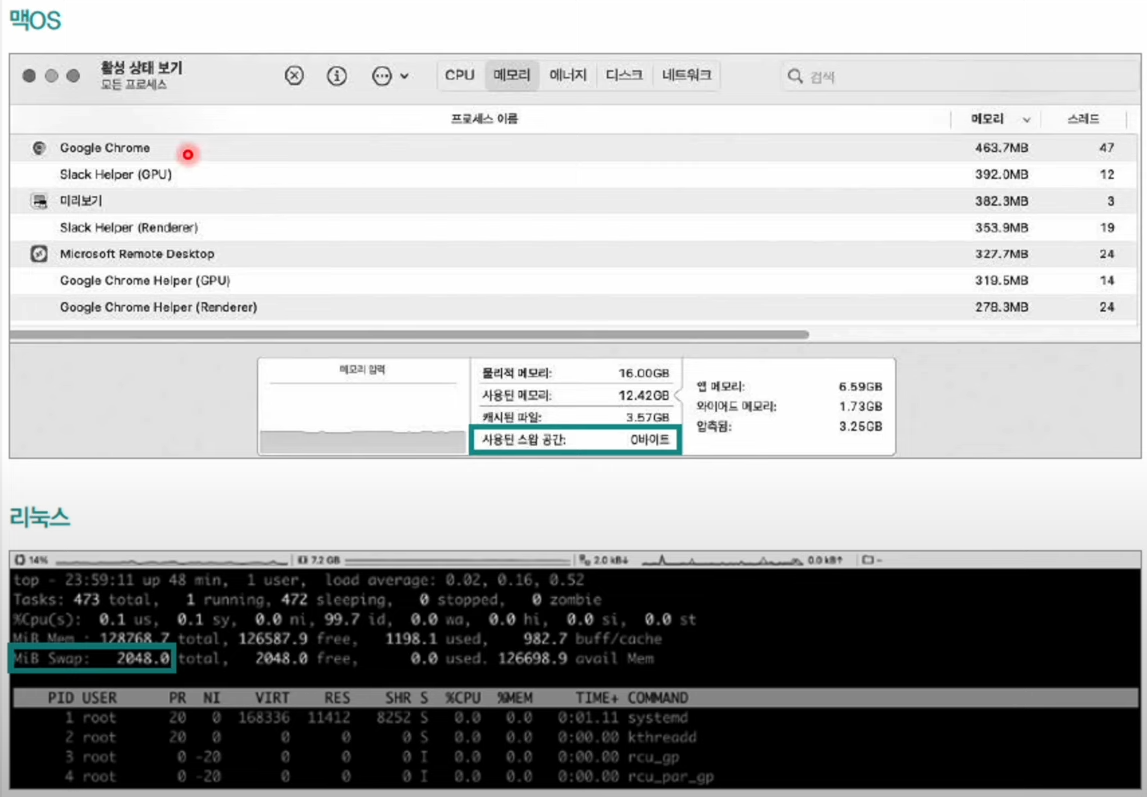
Task: Click the 392.0MB memory value
Action: pos(1001,174)
